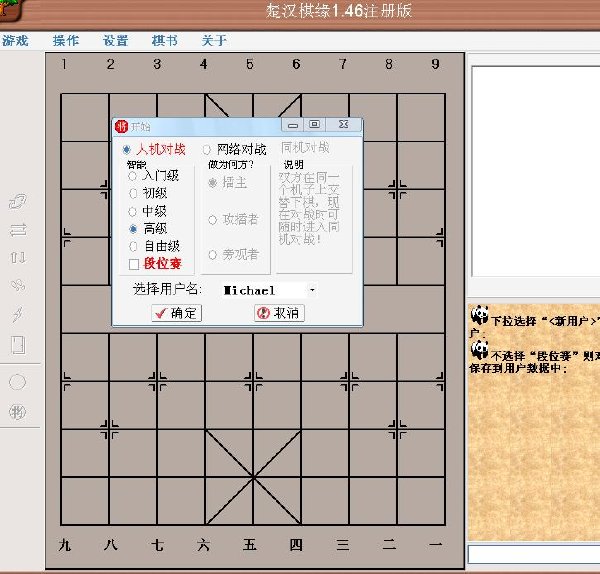Click the lightning bolt sidebar icon
This screenshot has height=574, width=600.
[x=18, y=314]
